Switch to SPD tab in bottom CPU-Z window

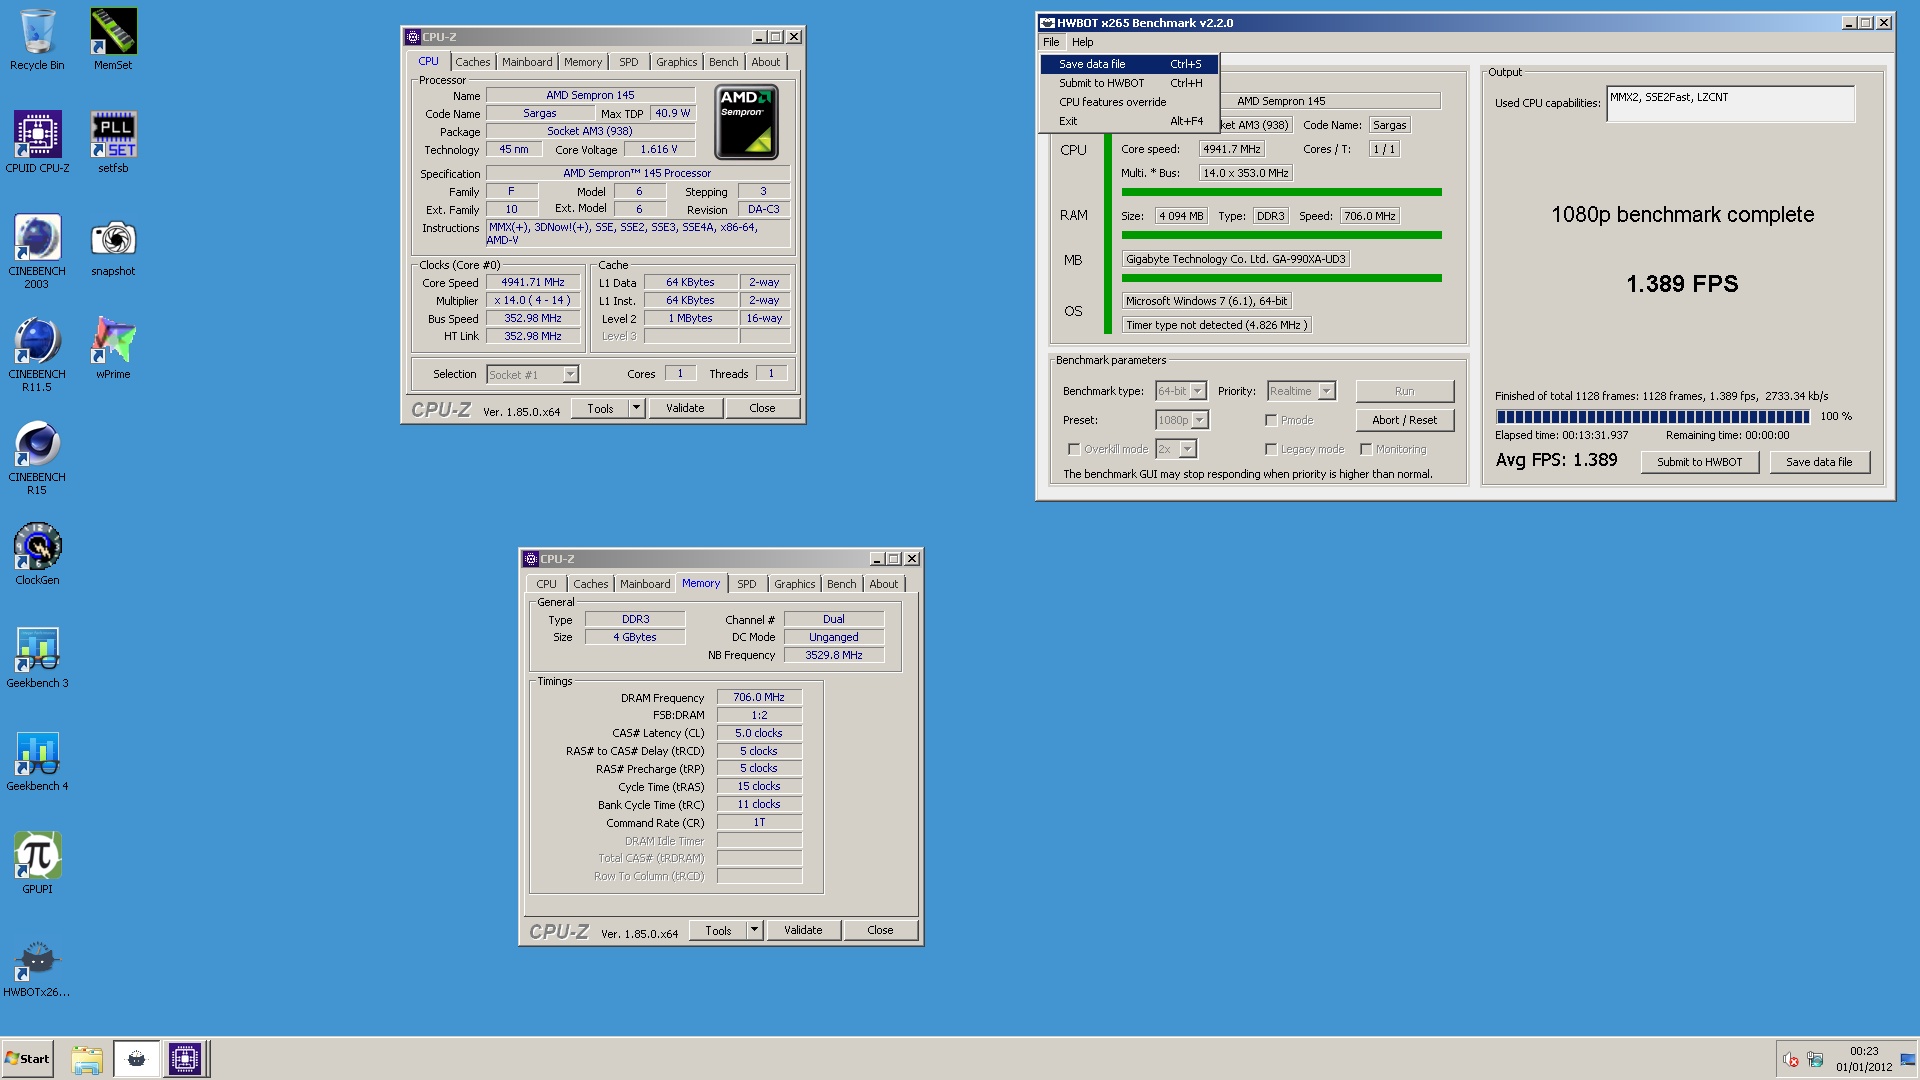(x=747, y=584)
